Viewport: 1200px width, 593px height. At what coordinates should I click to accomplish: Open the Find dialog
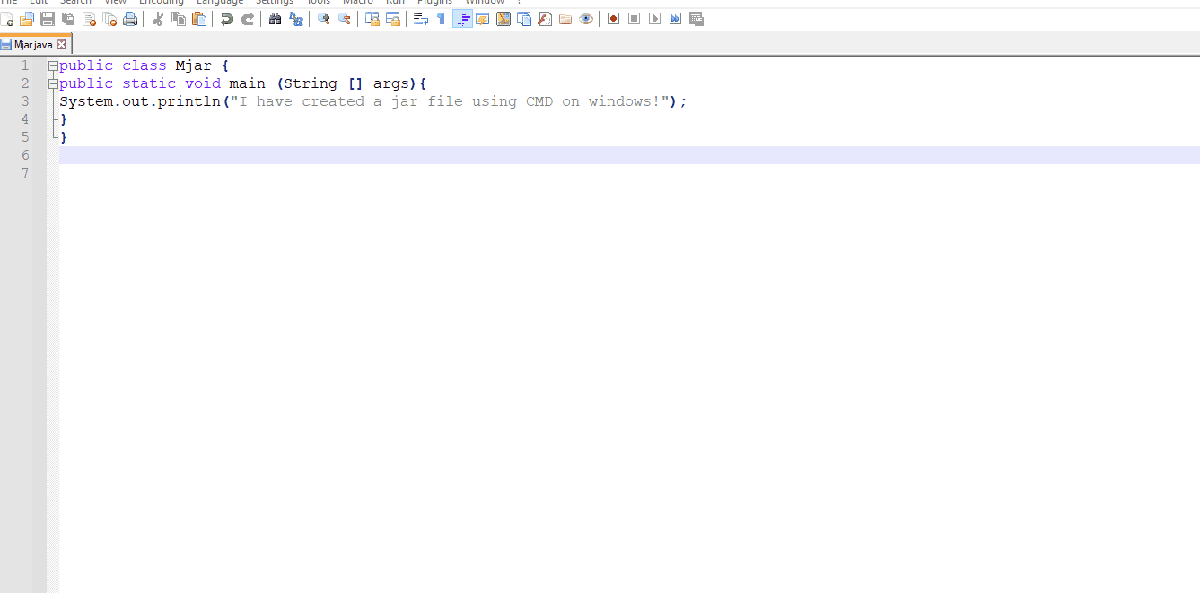tap(274, 18)
